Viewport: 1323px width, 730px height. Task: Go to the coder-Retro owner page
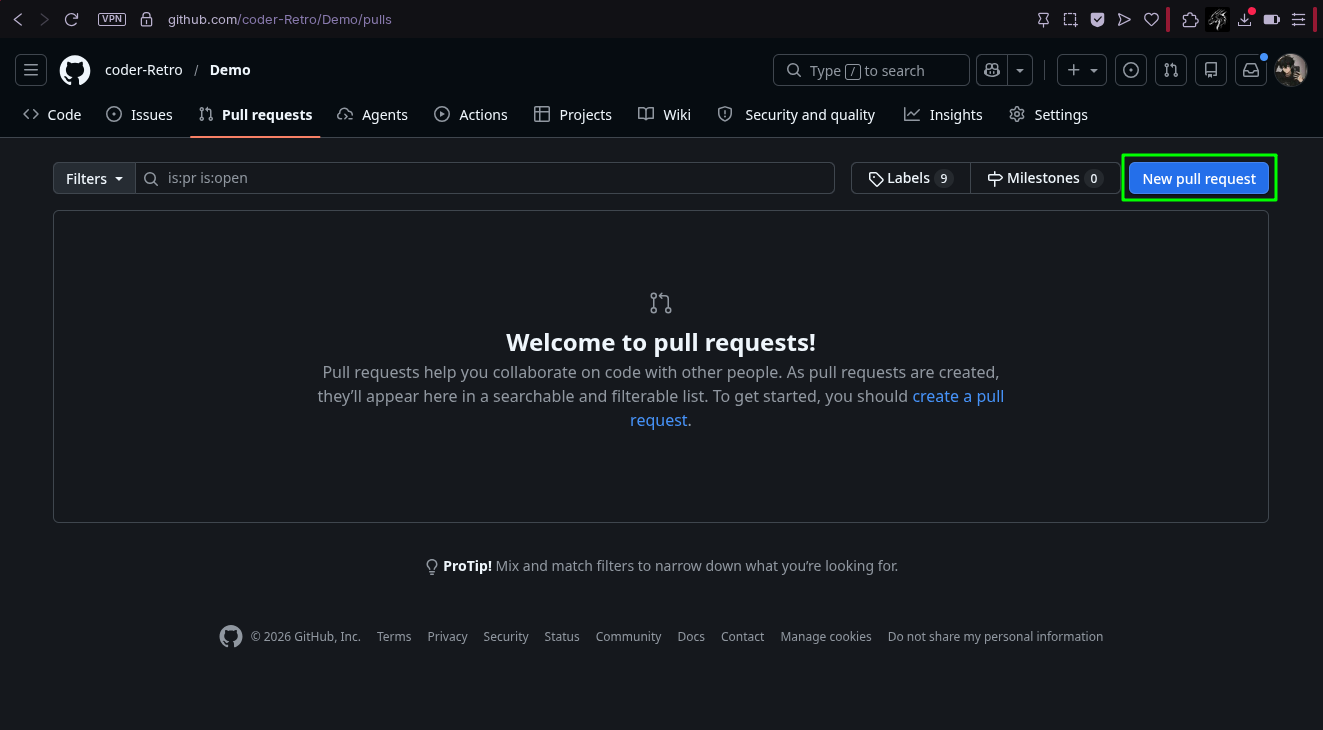tap(144, 70)
